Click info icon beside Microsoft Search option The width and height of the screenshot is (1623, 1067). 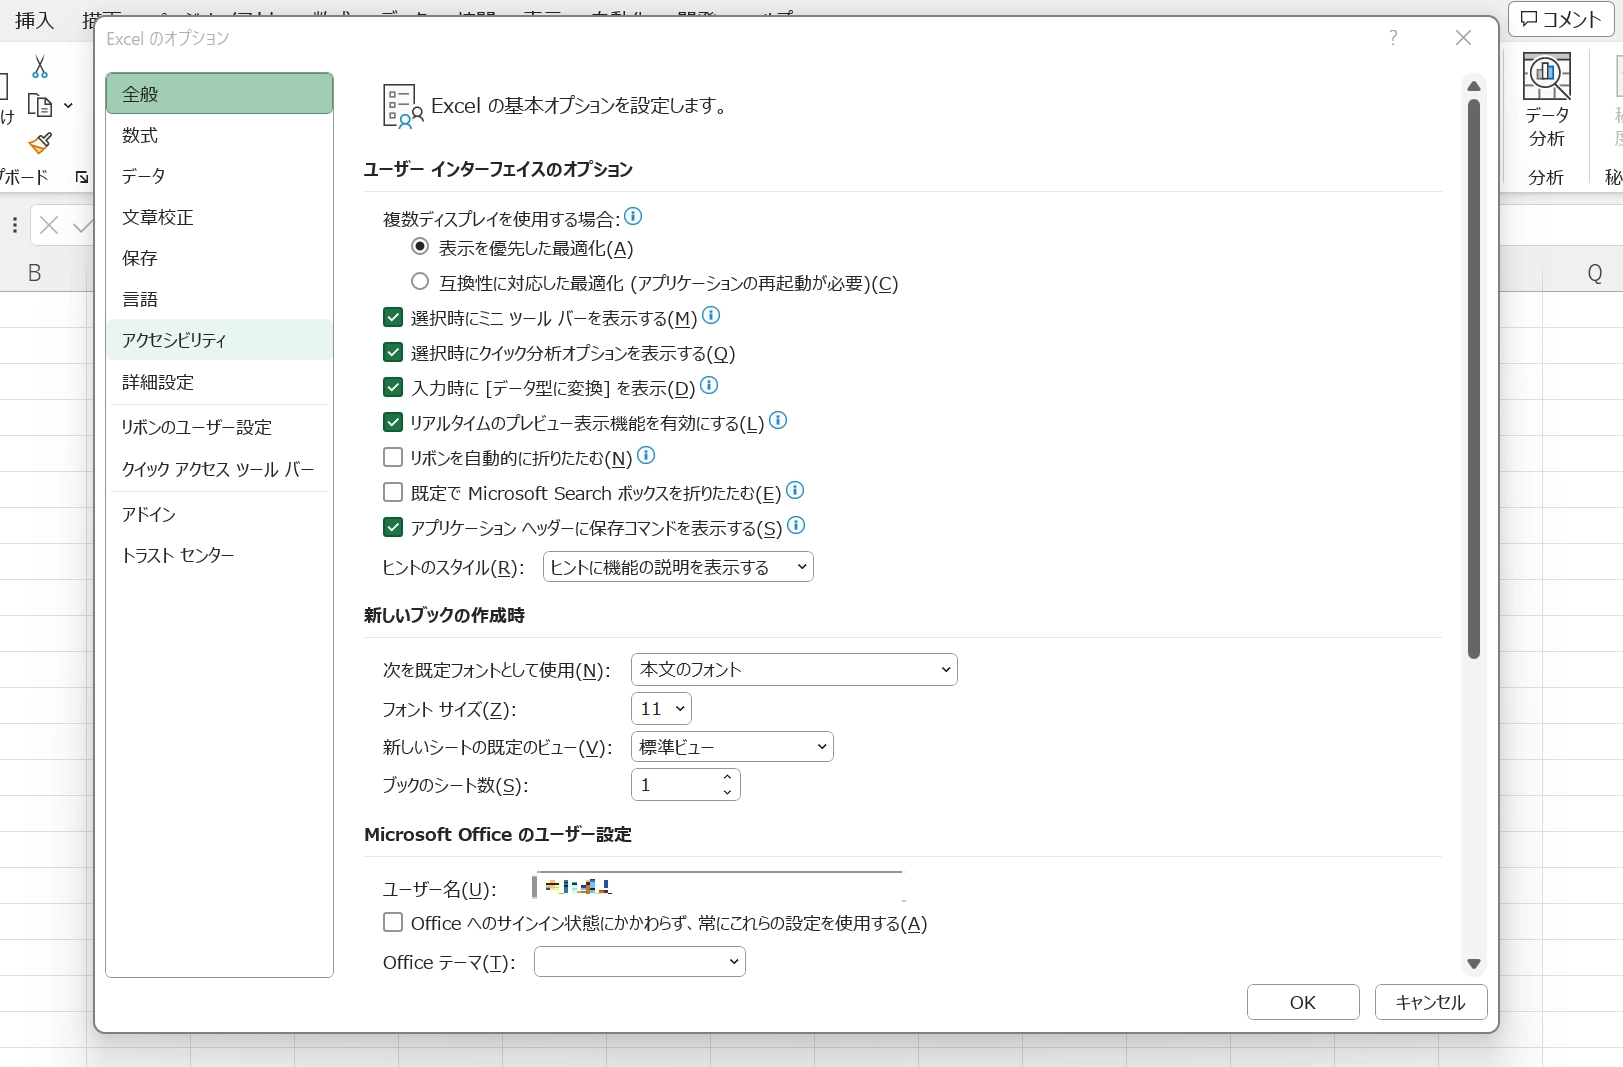[x=795, y=491]
